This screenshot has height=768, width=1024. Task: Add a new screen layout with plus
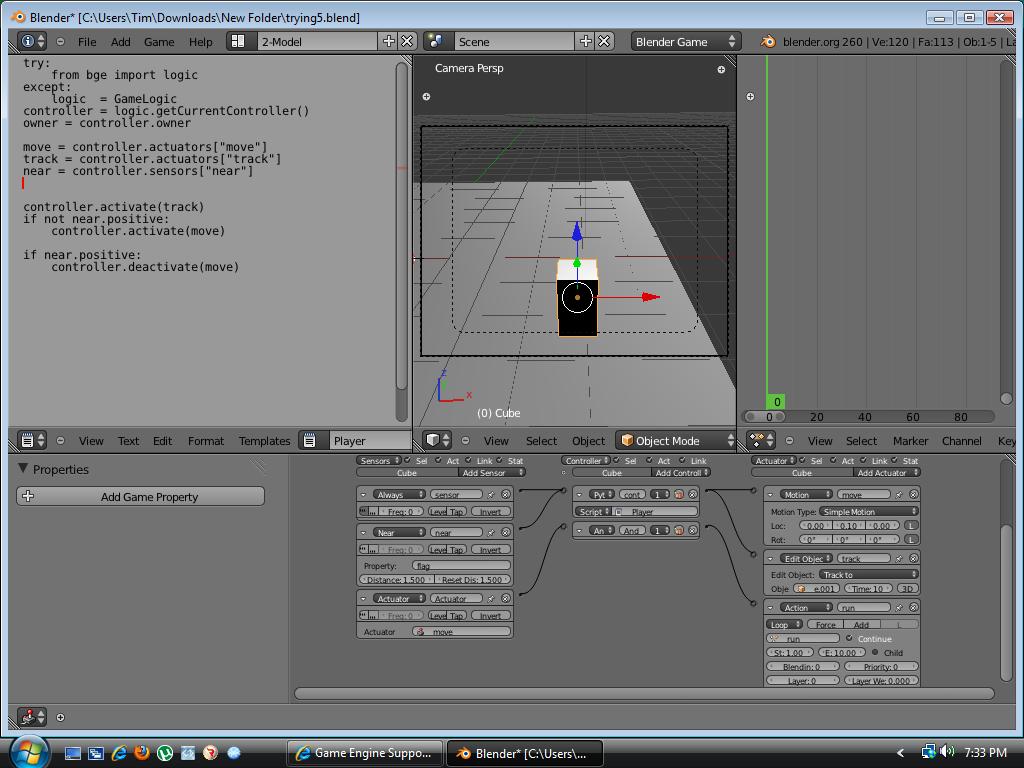389,41
